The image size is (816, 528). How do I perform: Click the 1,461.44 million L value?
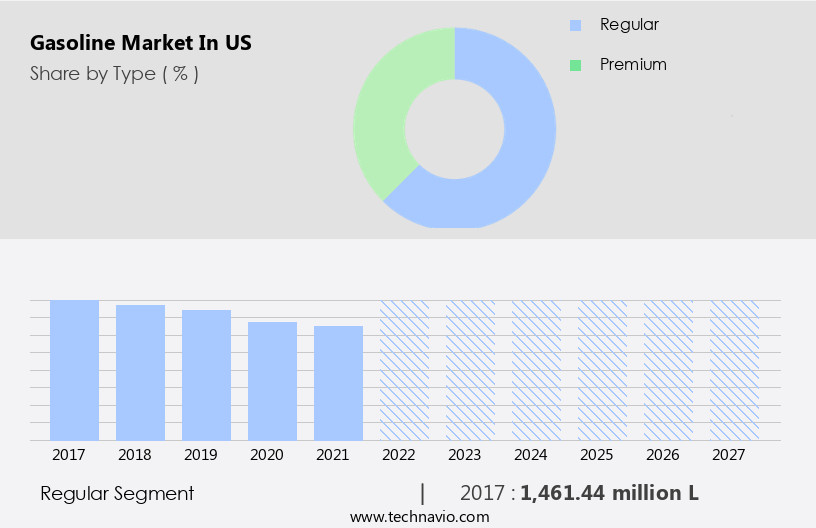(609, 493)
